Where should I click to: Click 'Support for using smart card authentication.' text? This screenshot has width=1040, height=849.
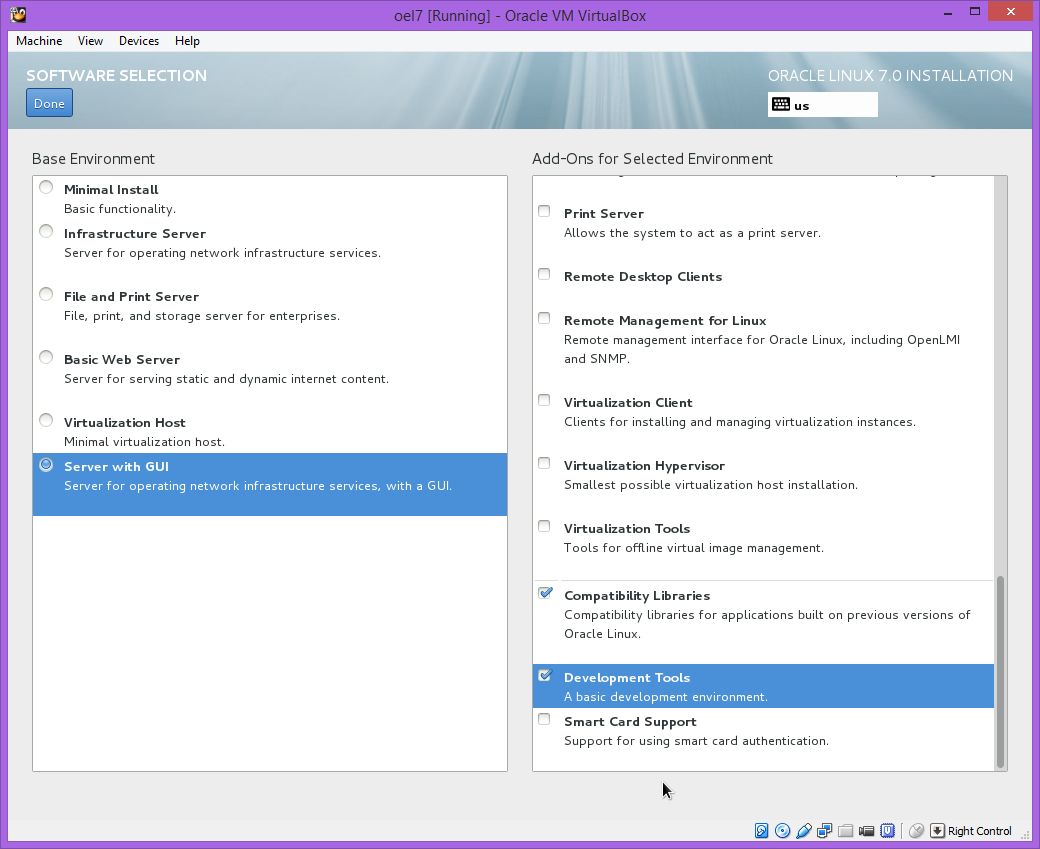coord(696,741)
